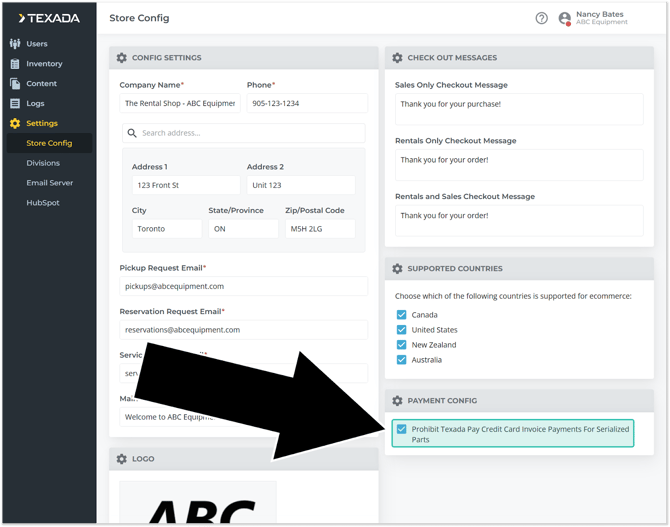This screenshot has width=670, height=527.
Task: Click the Sales Only Checkout Message box
Action: (518, 109)
